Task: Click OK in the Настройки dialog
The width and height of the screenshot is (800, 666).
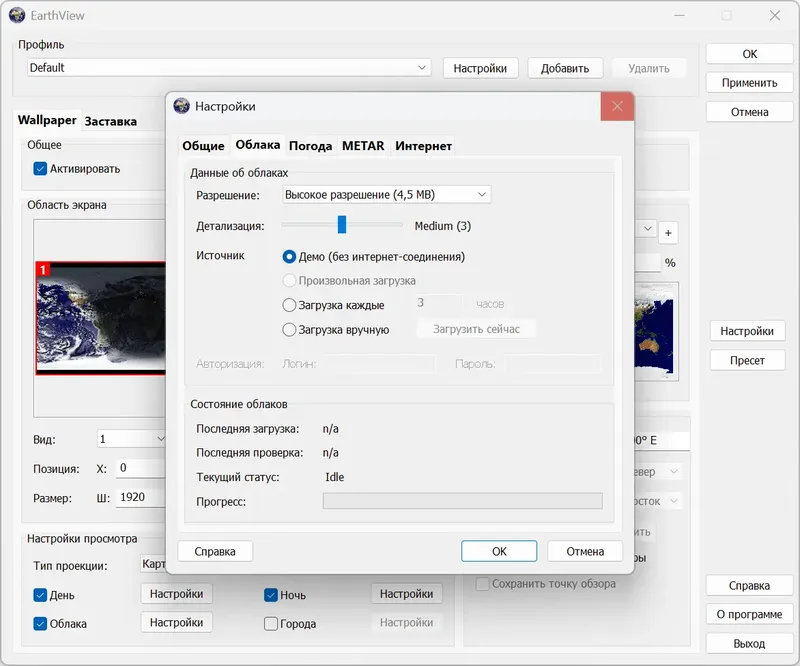Action: 499,551
